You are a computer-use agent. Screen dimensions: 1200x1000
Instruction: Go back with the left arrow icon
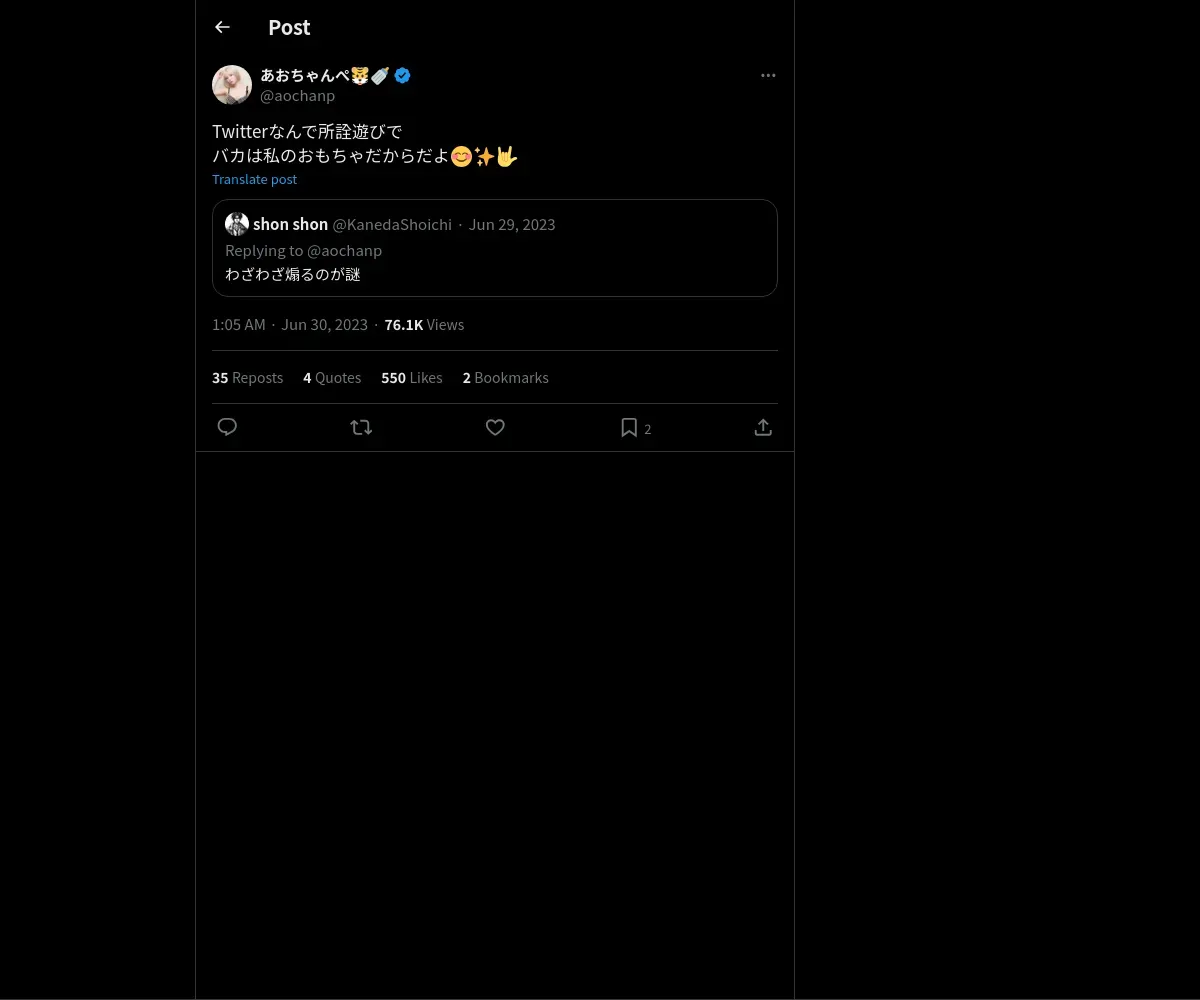(222, 27)
